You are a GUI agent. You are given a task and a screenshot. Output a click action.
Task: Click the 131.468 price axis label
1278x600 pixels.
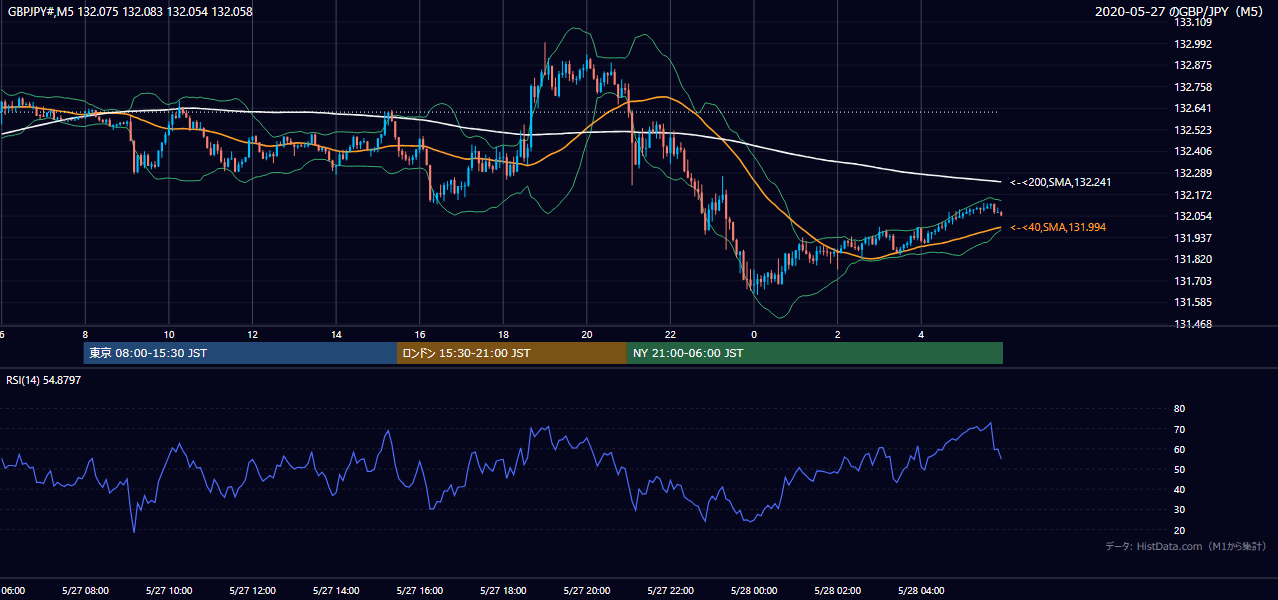(x=1193, y=324)
